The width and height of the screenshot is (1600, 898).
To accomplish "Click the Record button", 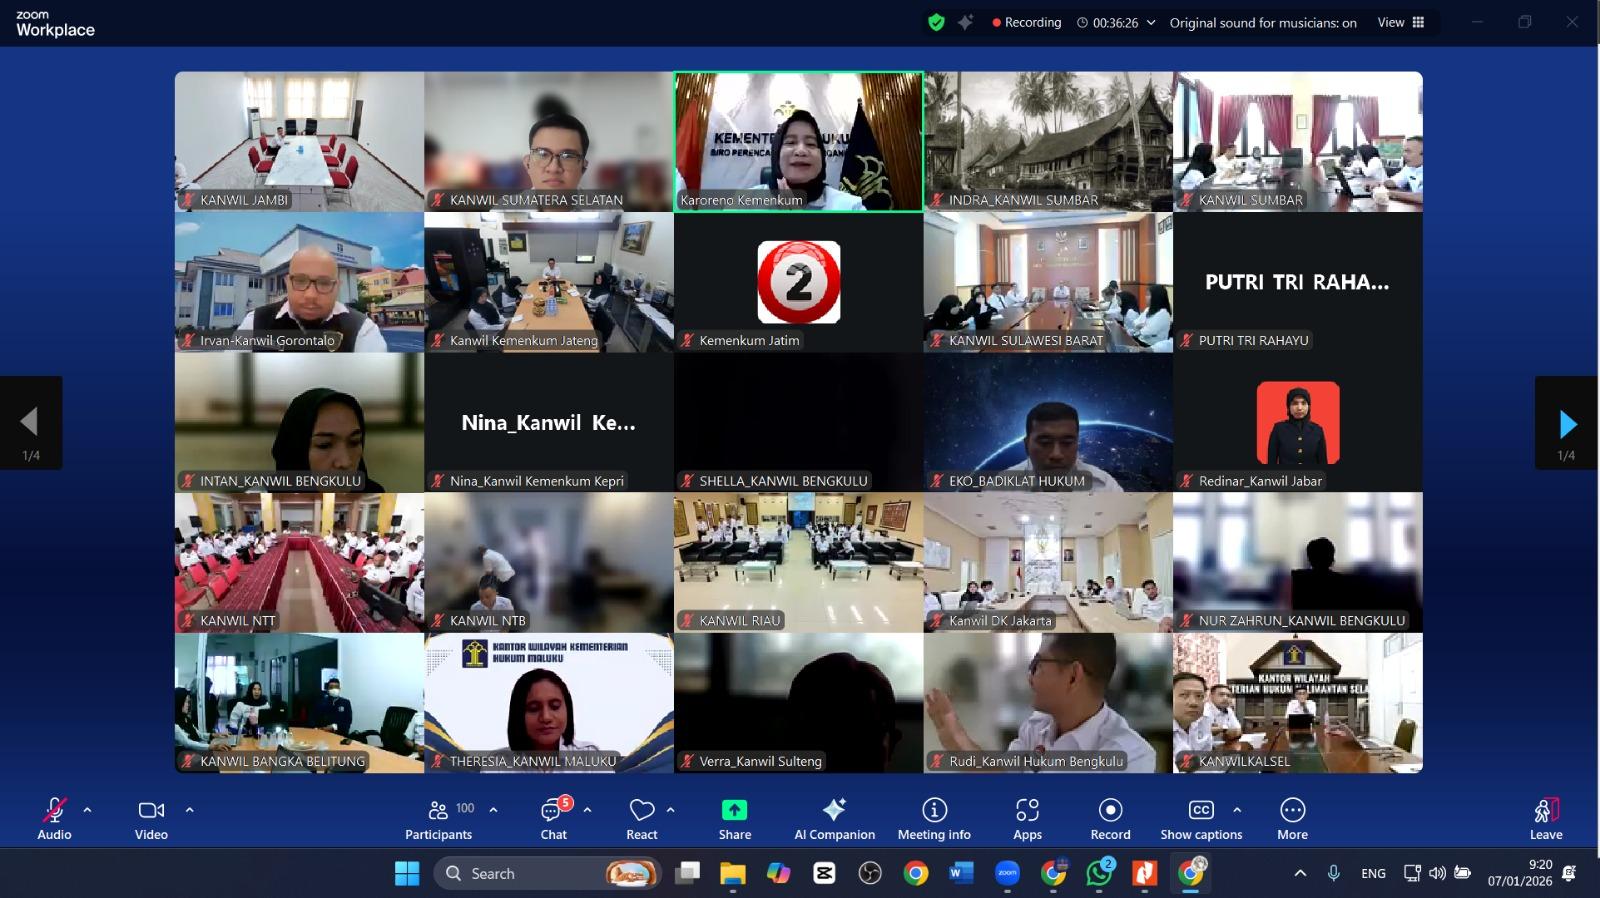I will (x=1110, y=819).
